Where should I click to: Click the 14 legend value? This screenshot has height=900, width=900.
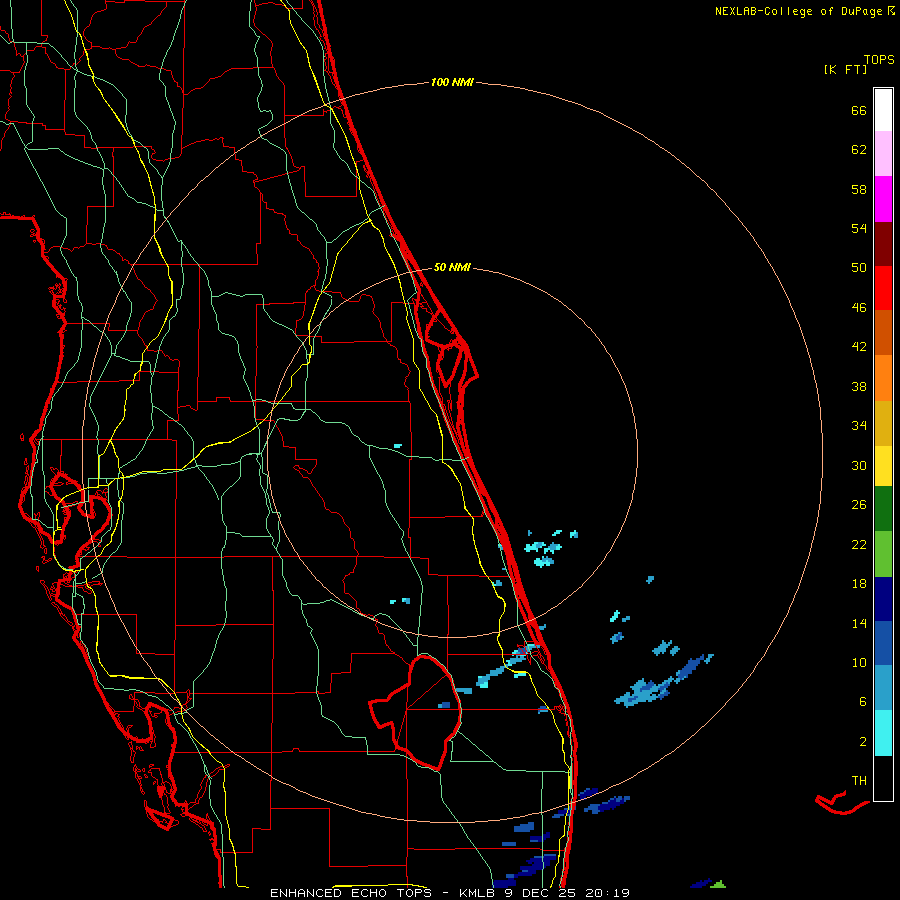[x=859, y=623]
